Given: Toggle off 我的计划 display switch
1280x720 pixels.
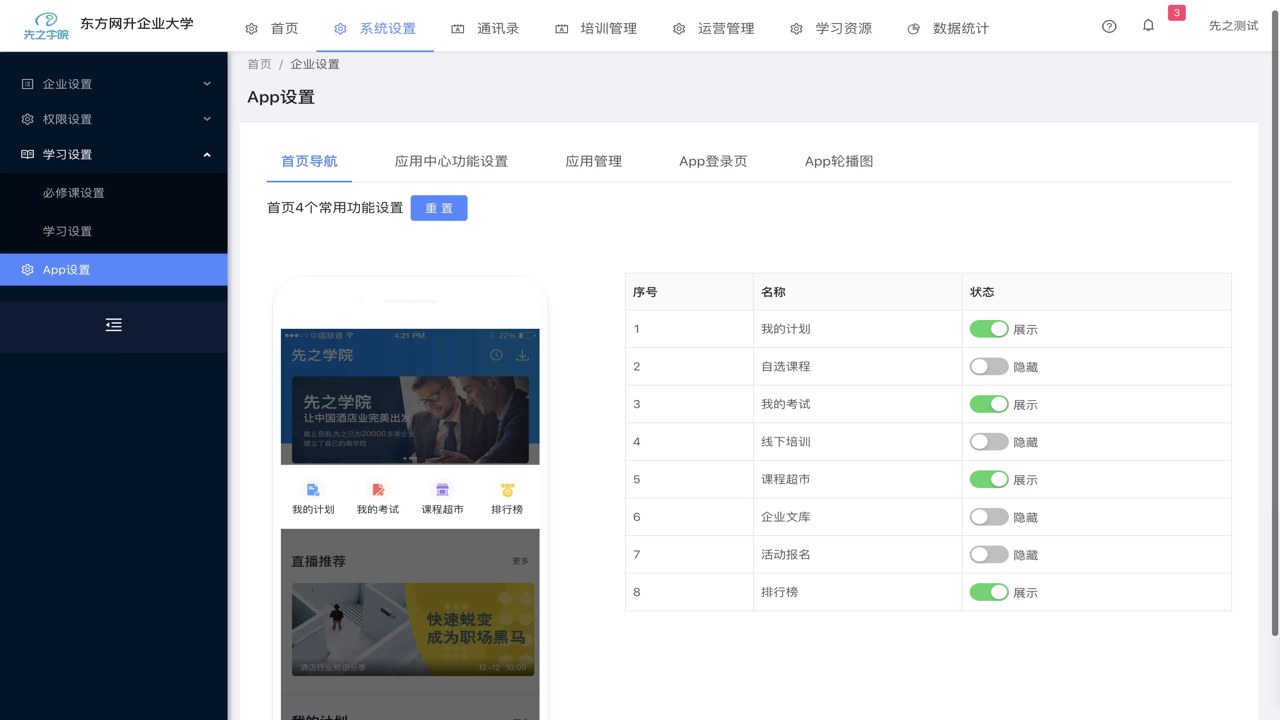Looking at the screenshot, I should point(989,329).
